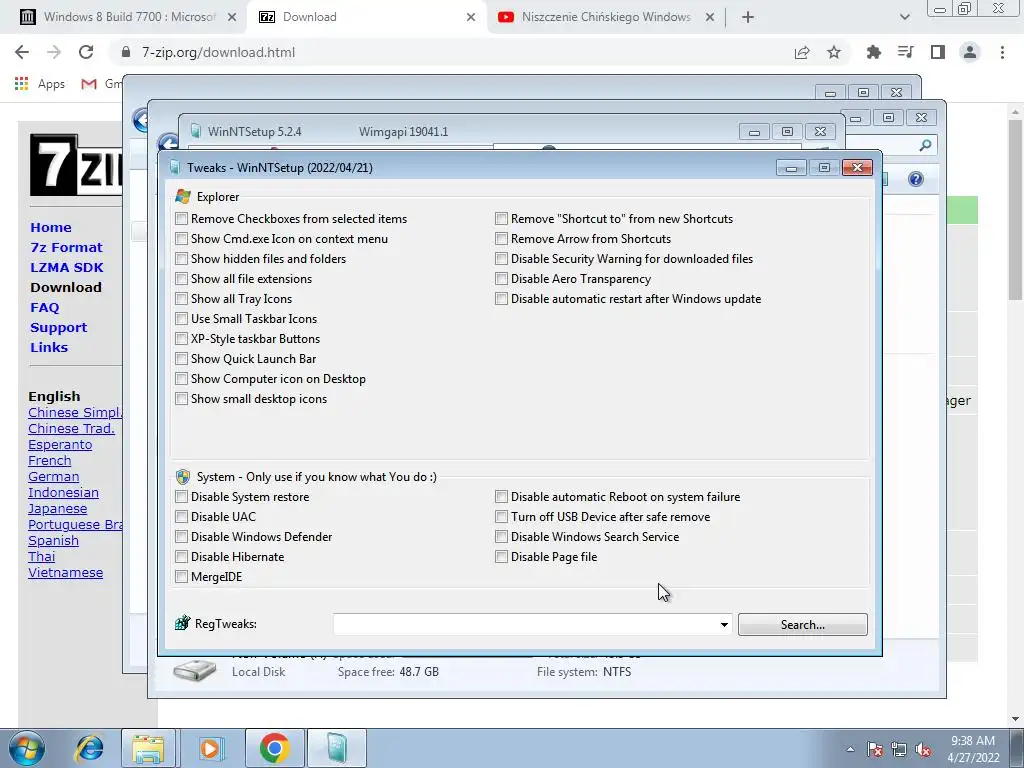Check Disable Hibernate
Screen dimensions: 1024x768
coord(182,557)
